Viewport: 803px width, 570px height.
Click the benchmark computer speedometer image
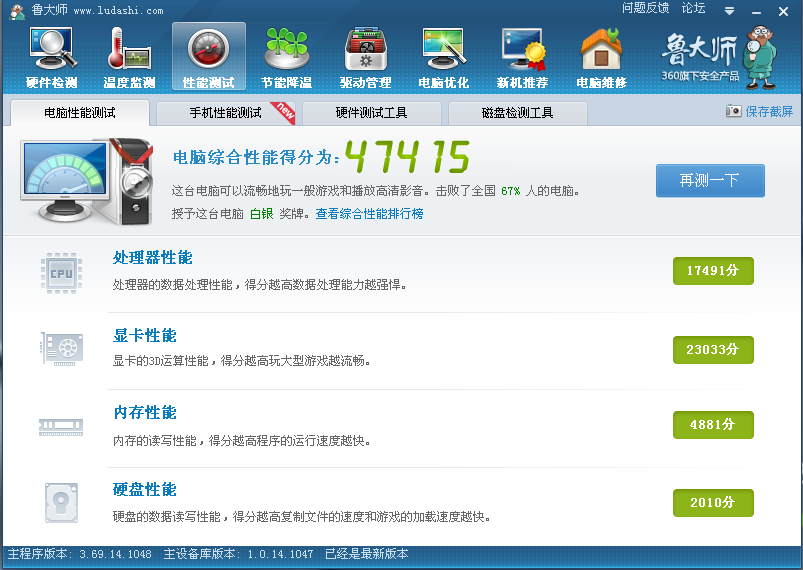point(87,181)
